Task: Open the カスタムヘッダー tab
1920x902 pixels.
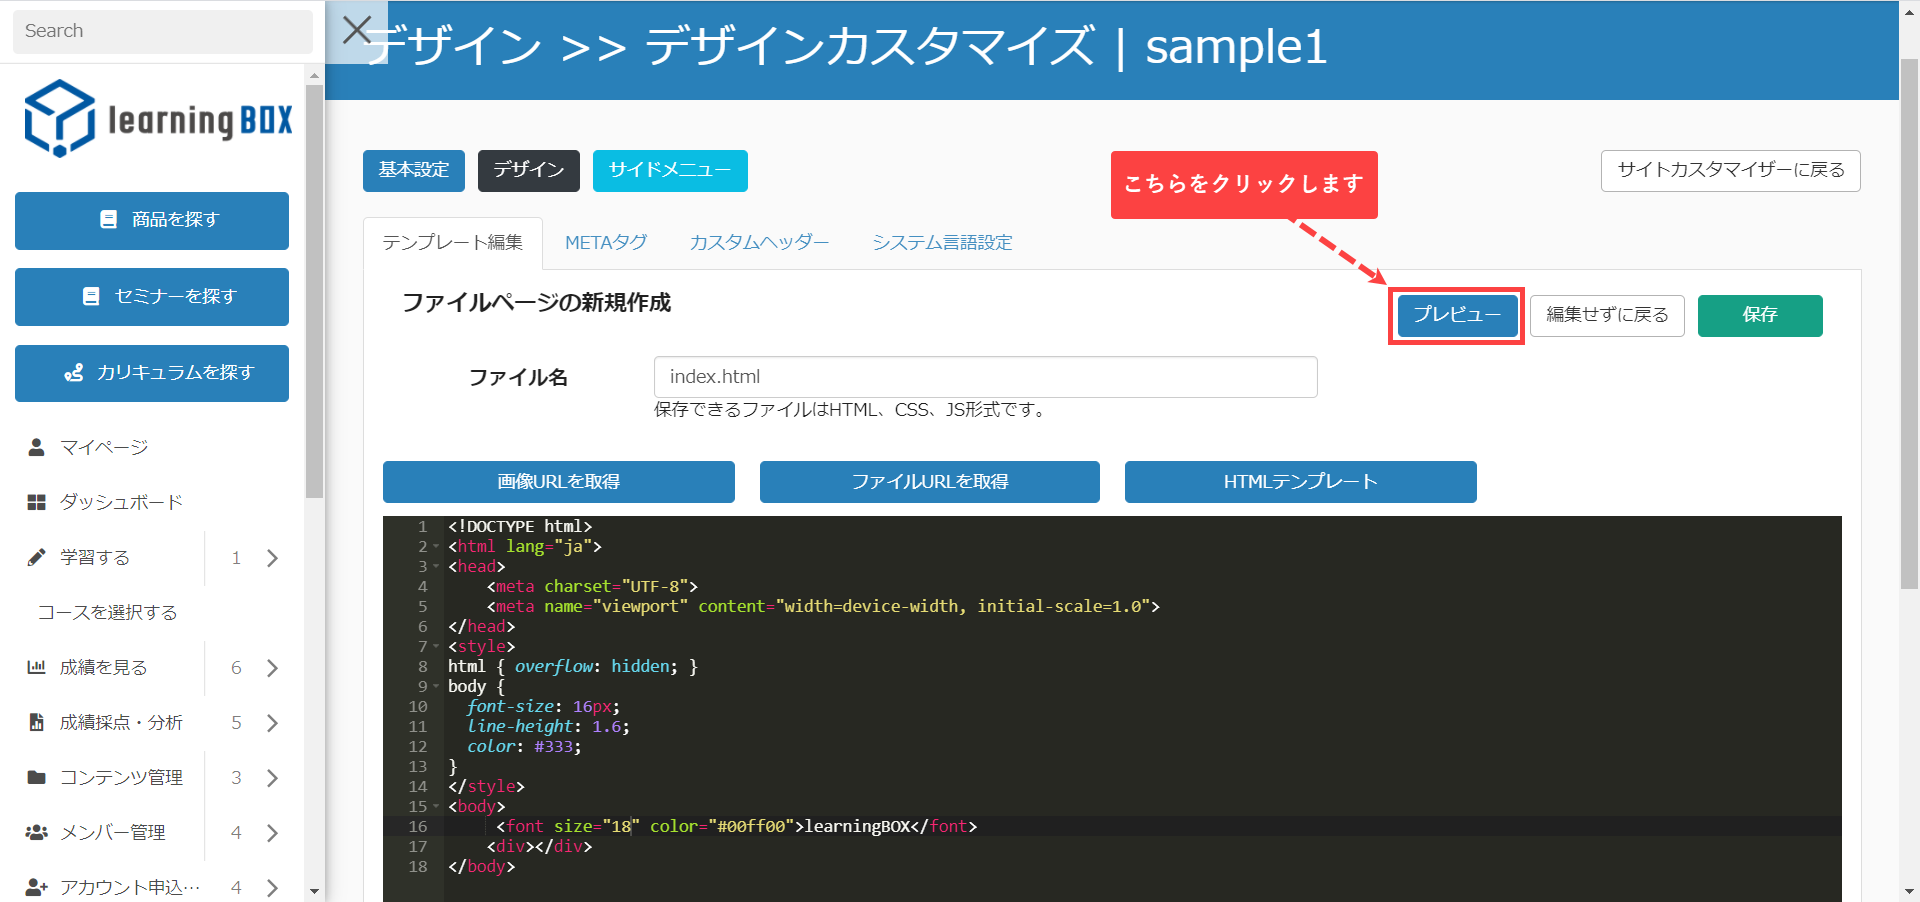Action: (x=759, y=243)
